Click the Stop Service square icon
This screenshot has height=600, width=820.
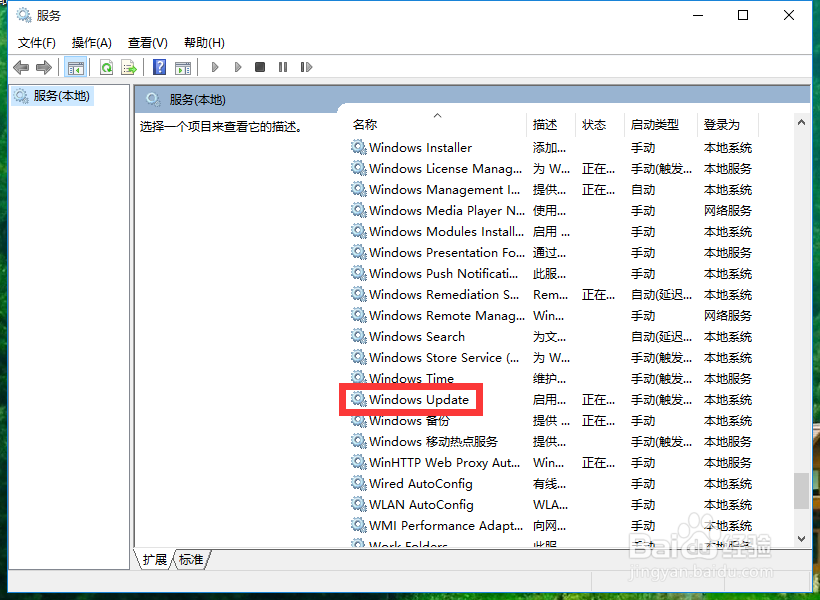pyautogui.click(x=260, y=67)
